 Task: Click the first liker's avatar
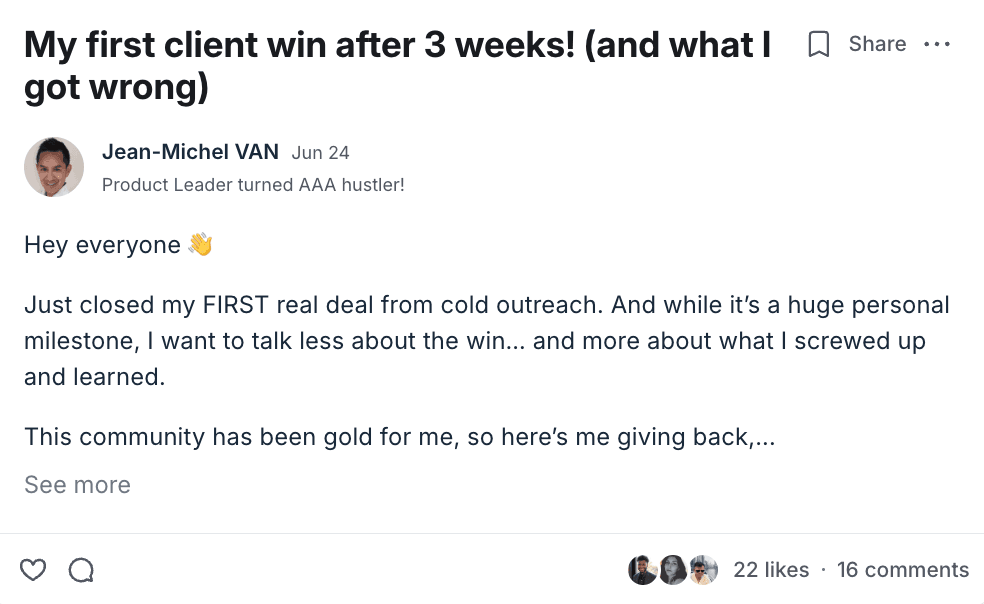(642, 570)
